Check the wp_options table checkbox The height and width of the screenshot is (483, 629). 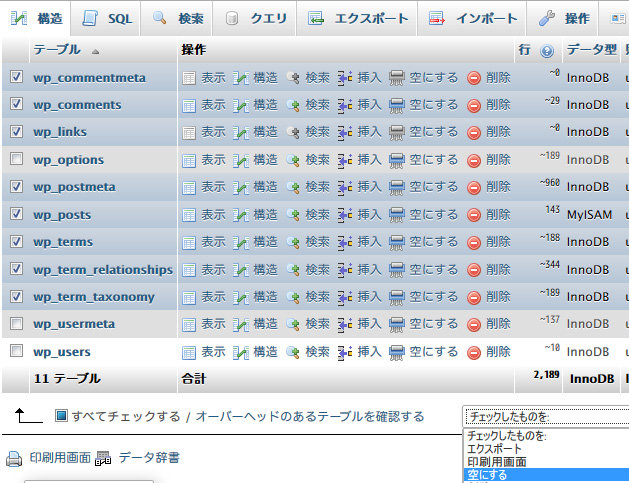pos(16,159)
